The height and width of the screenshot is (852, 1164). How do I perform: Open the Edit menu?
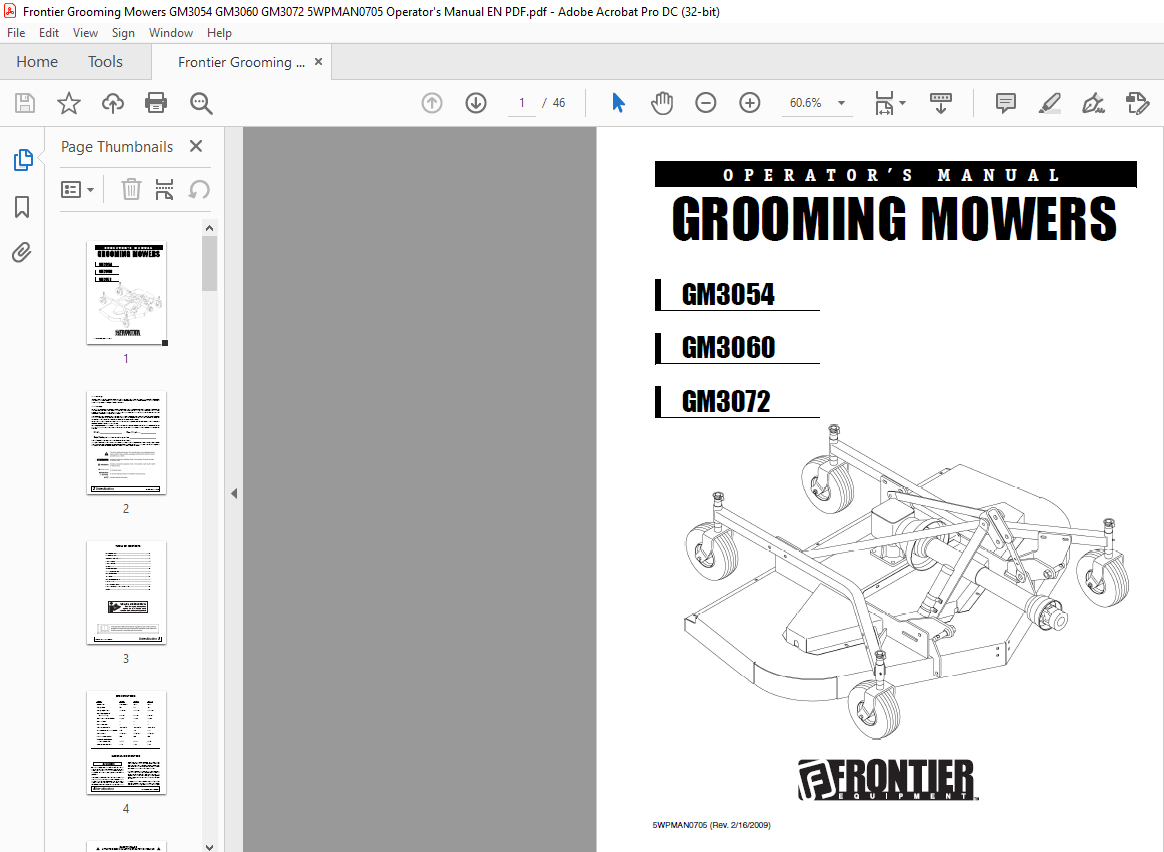point(49,33)
